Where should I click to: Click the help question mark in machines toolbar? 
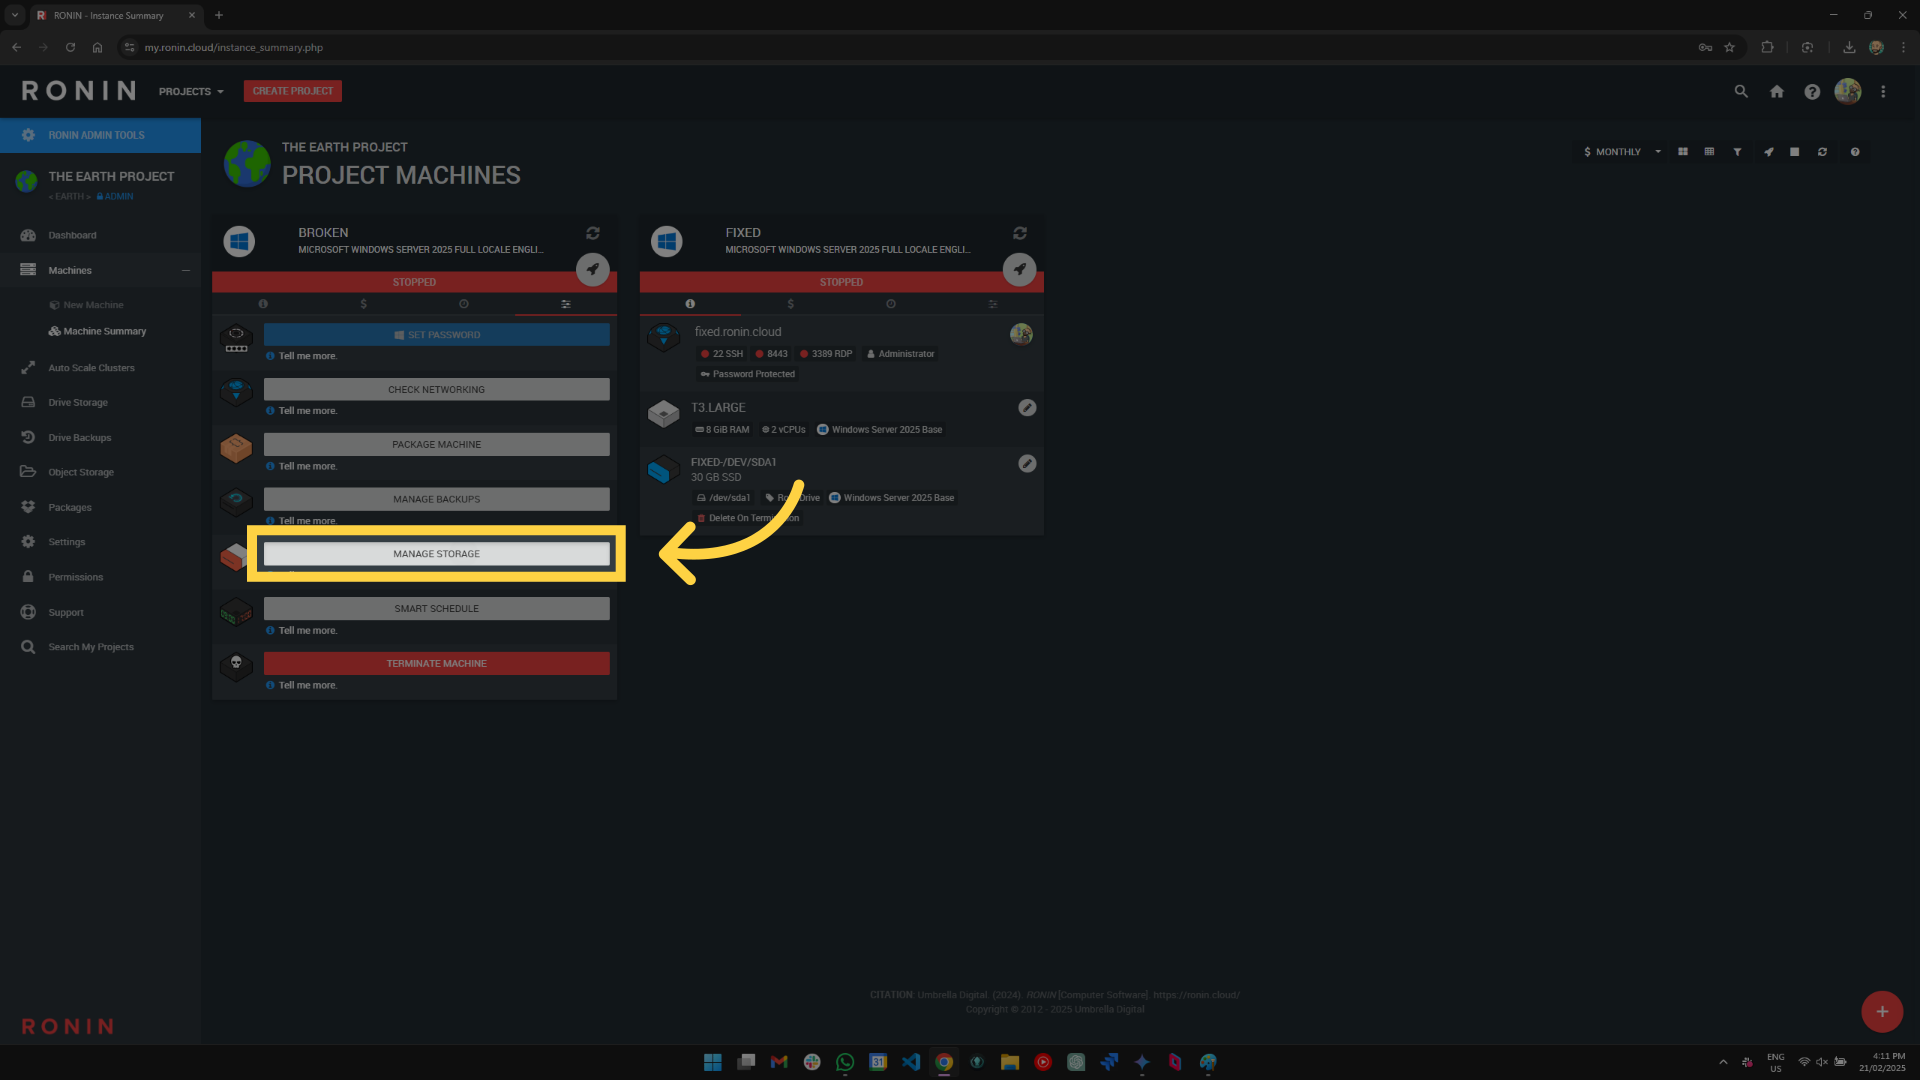coord(1855,152)
